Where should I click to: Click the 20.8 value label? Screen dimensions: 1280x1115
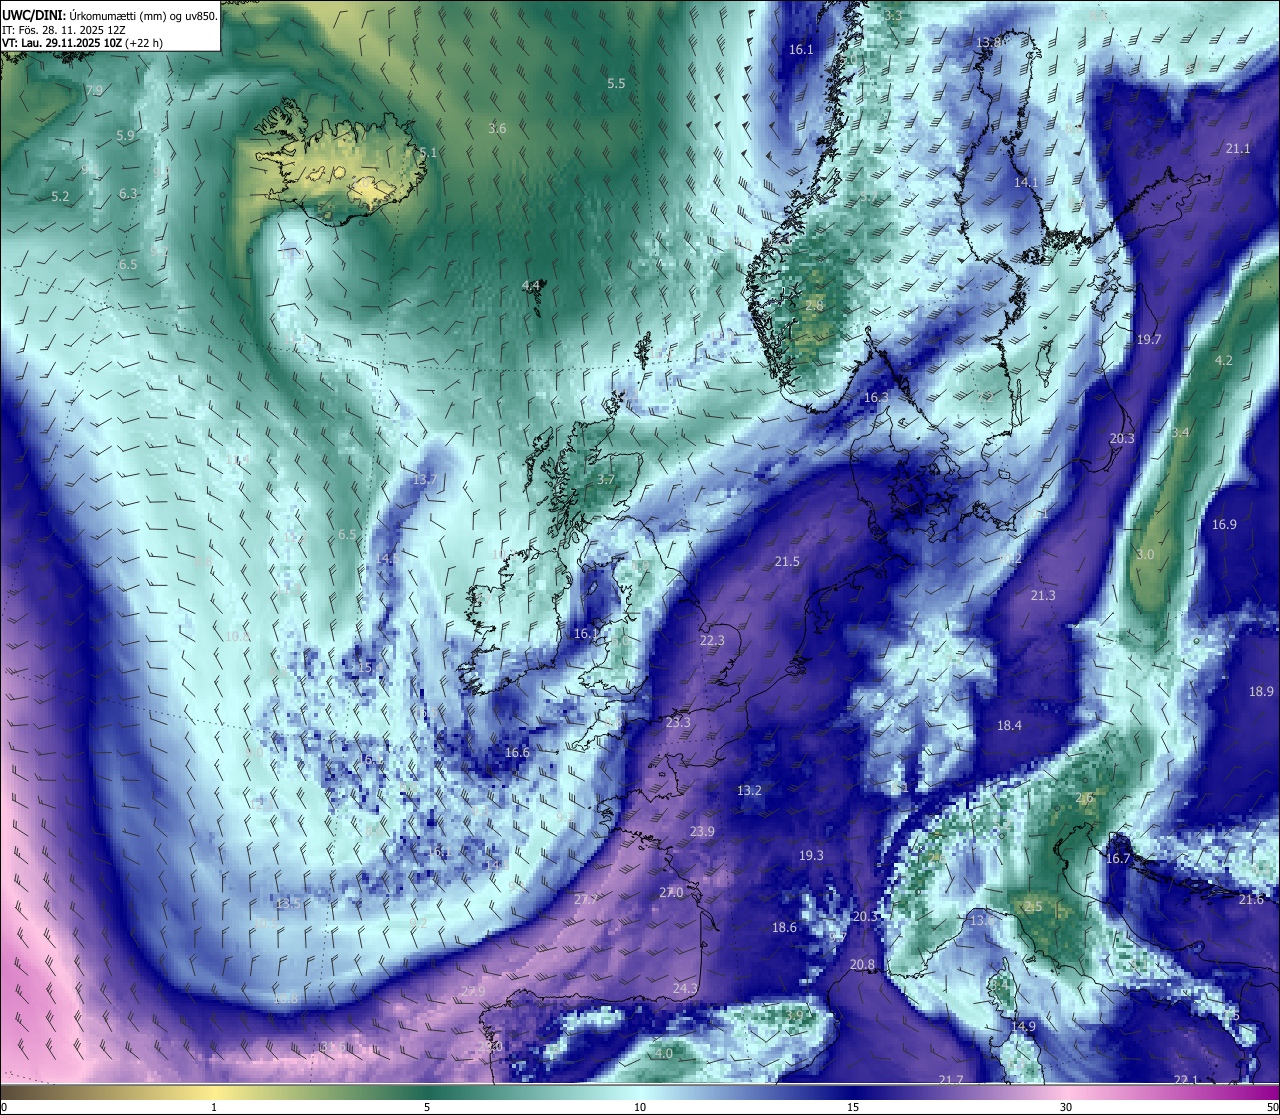pos(862,965)
